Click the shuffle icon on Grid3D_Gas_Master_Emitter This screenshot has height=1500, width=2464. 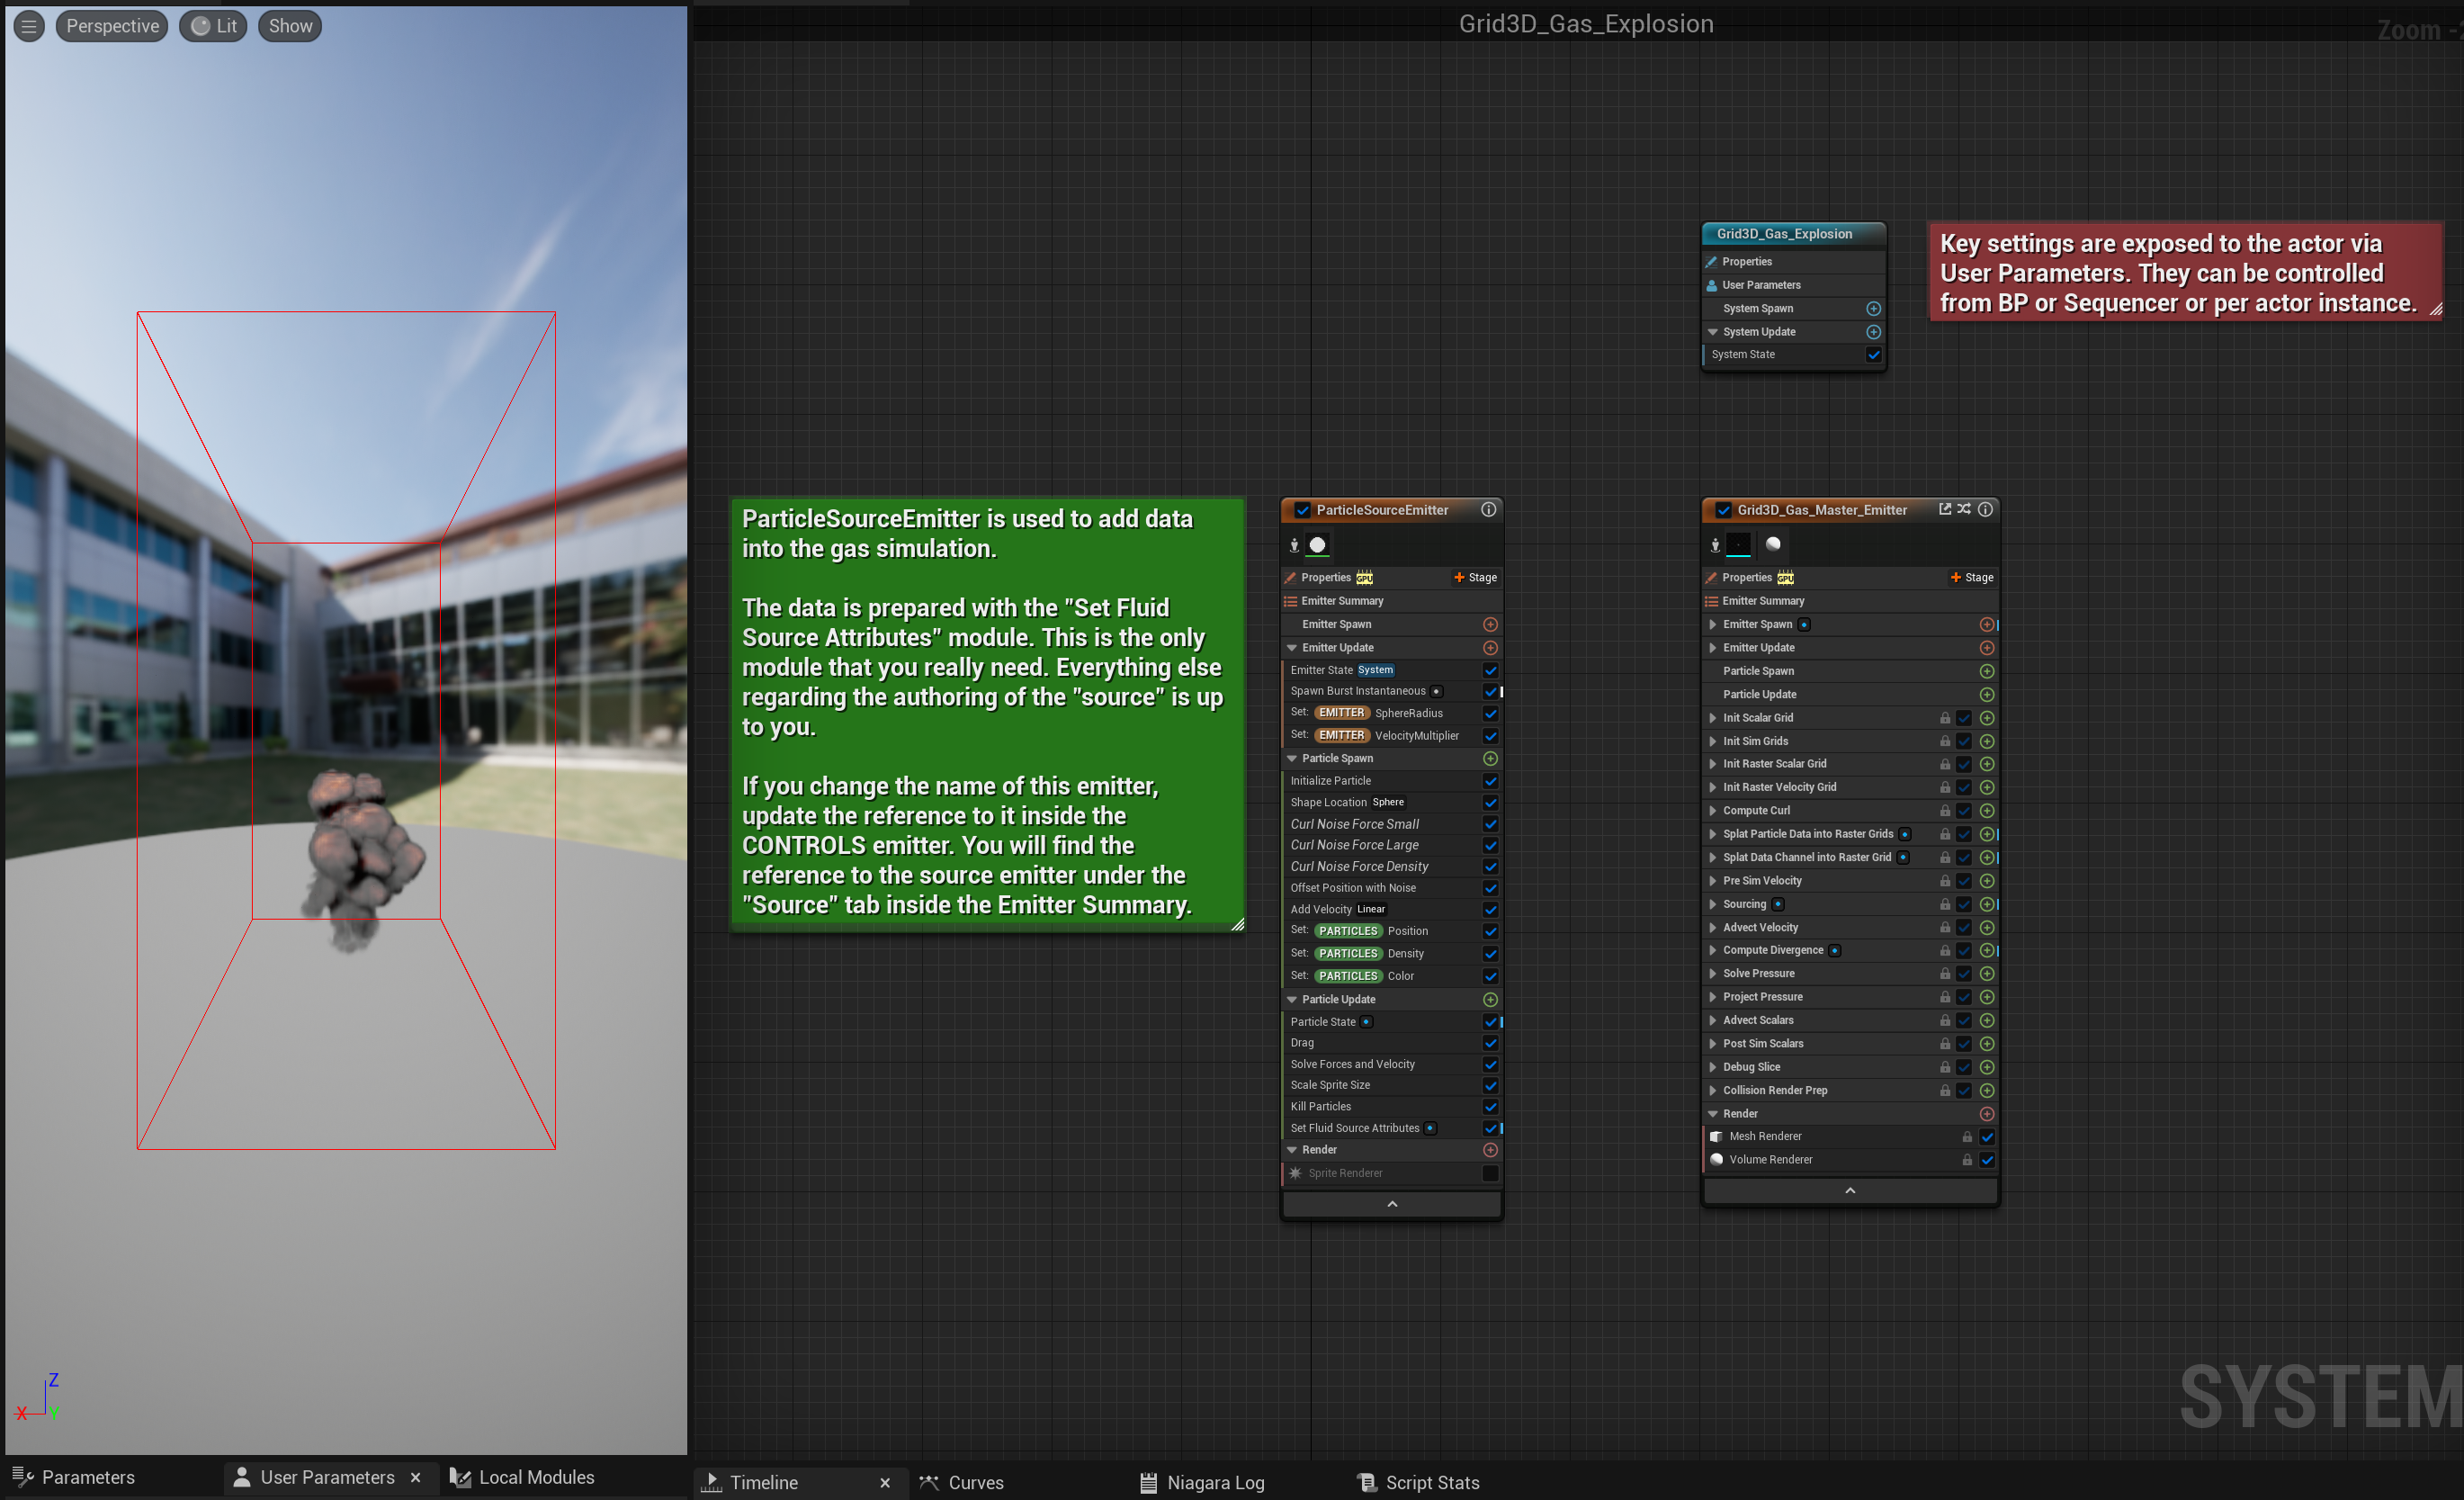(x=1964, y=509)
